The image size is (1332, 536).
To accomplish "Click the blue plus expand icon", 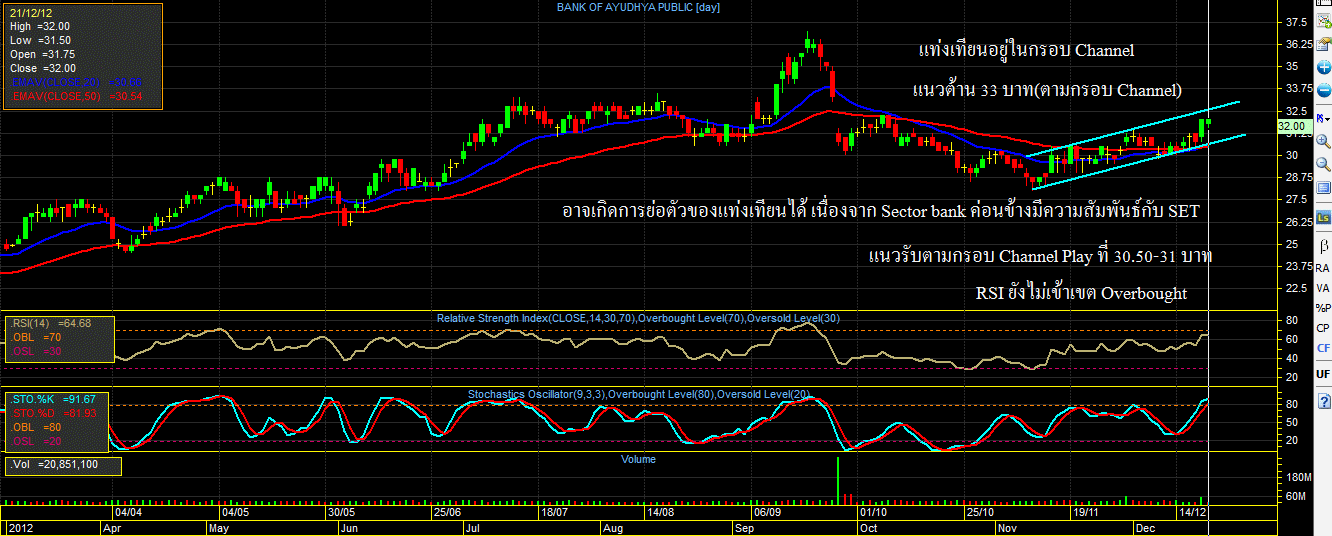I will point(1323,68).
